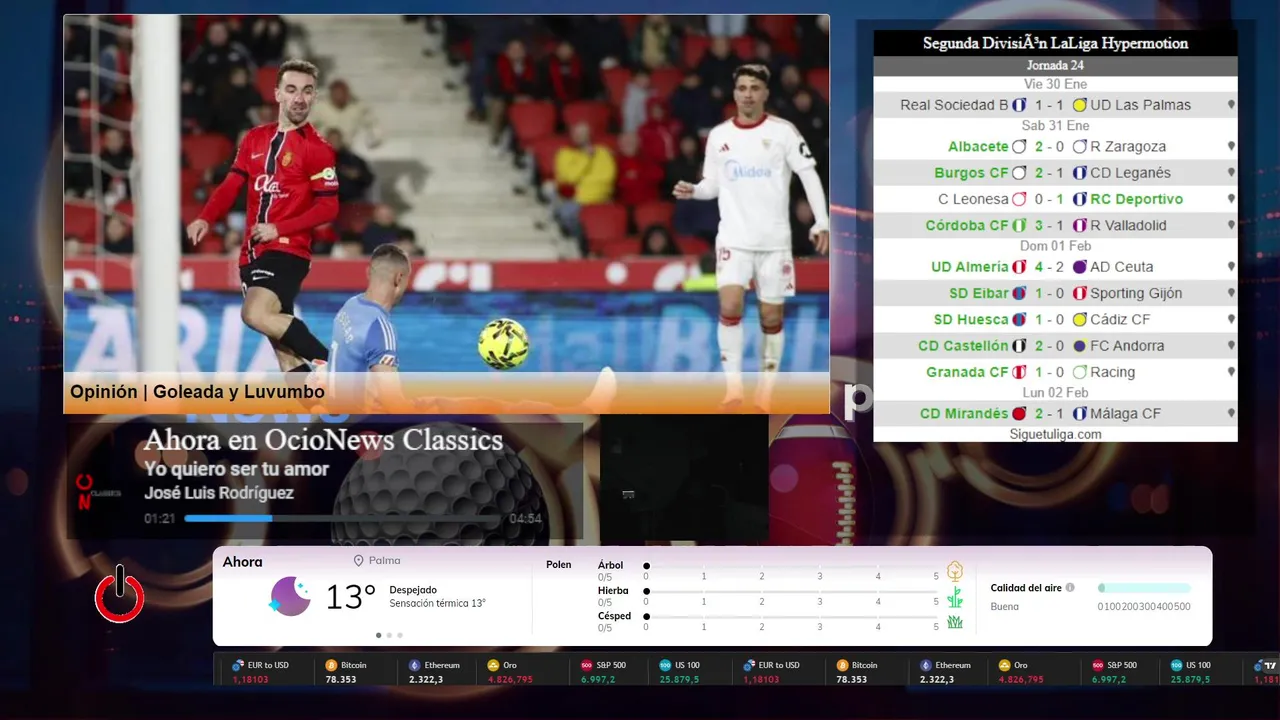Click the AD Ceuta purple crest
The width and height of the screenshot is (1280, 720).
(x=1079, y=267)
